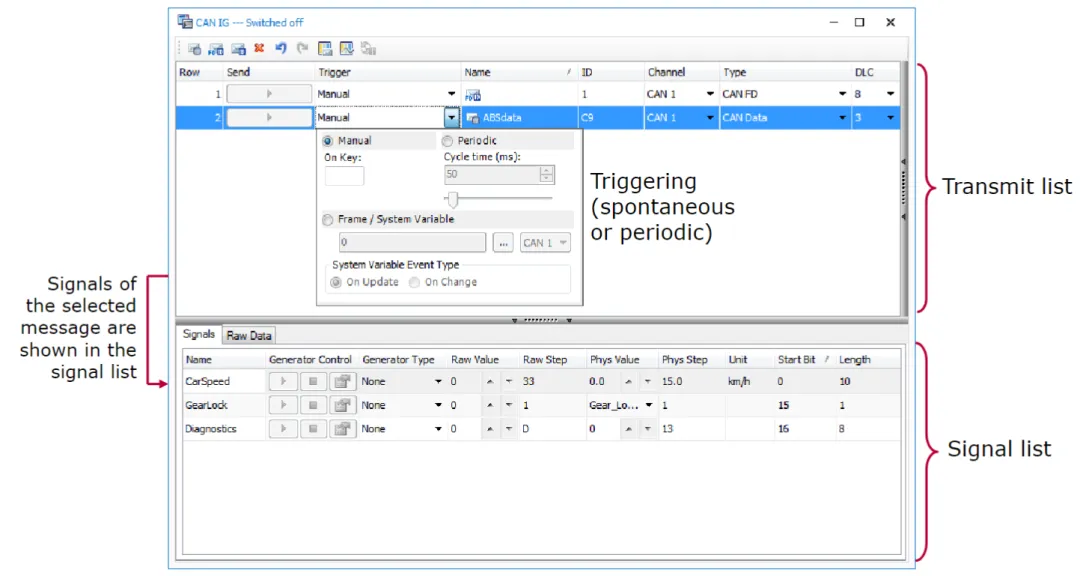
Task: Open the Gear_Lo... Phys Value dropdown
Action: click(x=648, y=405)
